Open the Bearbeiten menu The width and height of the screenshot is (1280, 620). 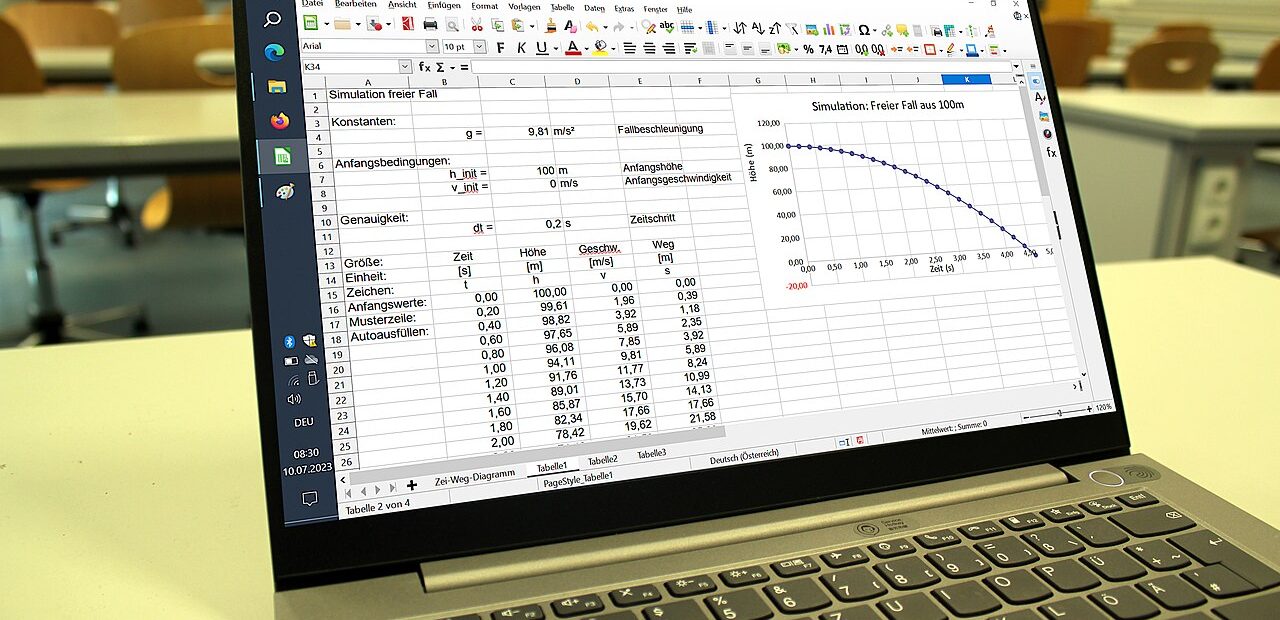tap(355, 4)
